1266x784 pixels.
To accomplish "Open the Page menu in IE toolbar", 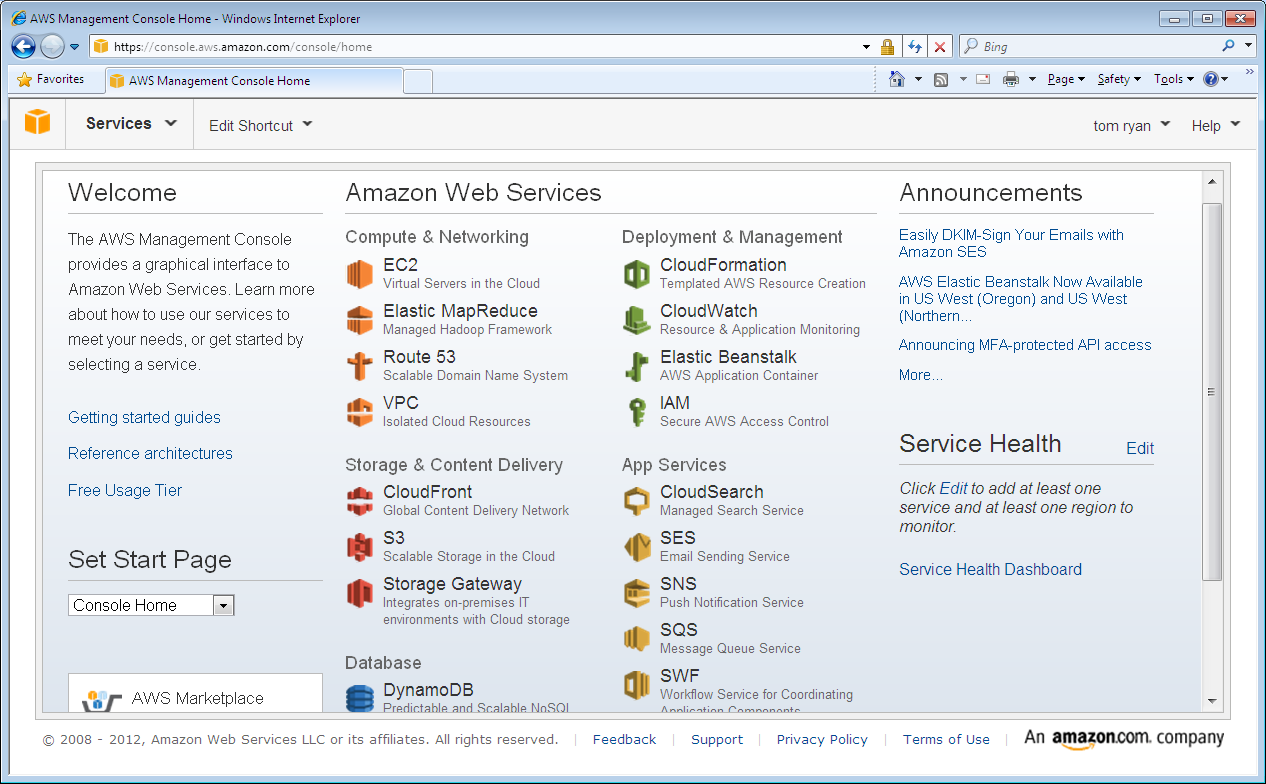I will (1066, 79).
